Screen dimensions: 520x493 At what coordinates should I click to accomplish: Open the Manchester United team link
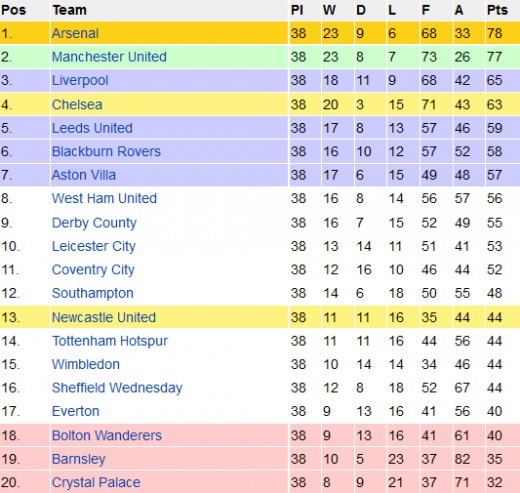[x=109, y=57]
